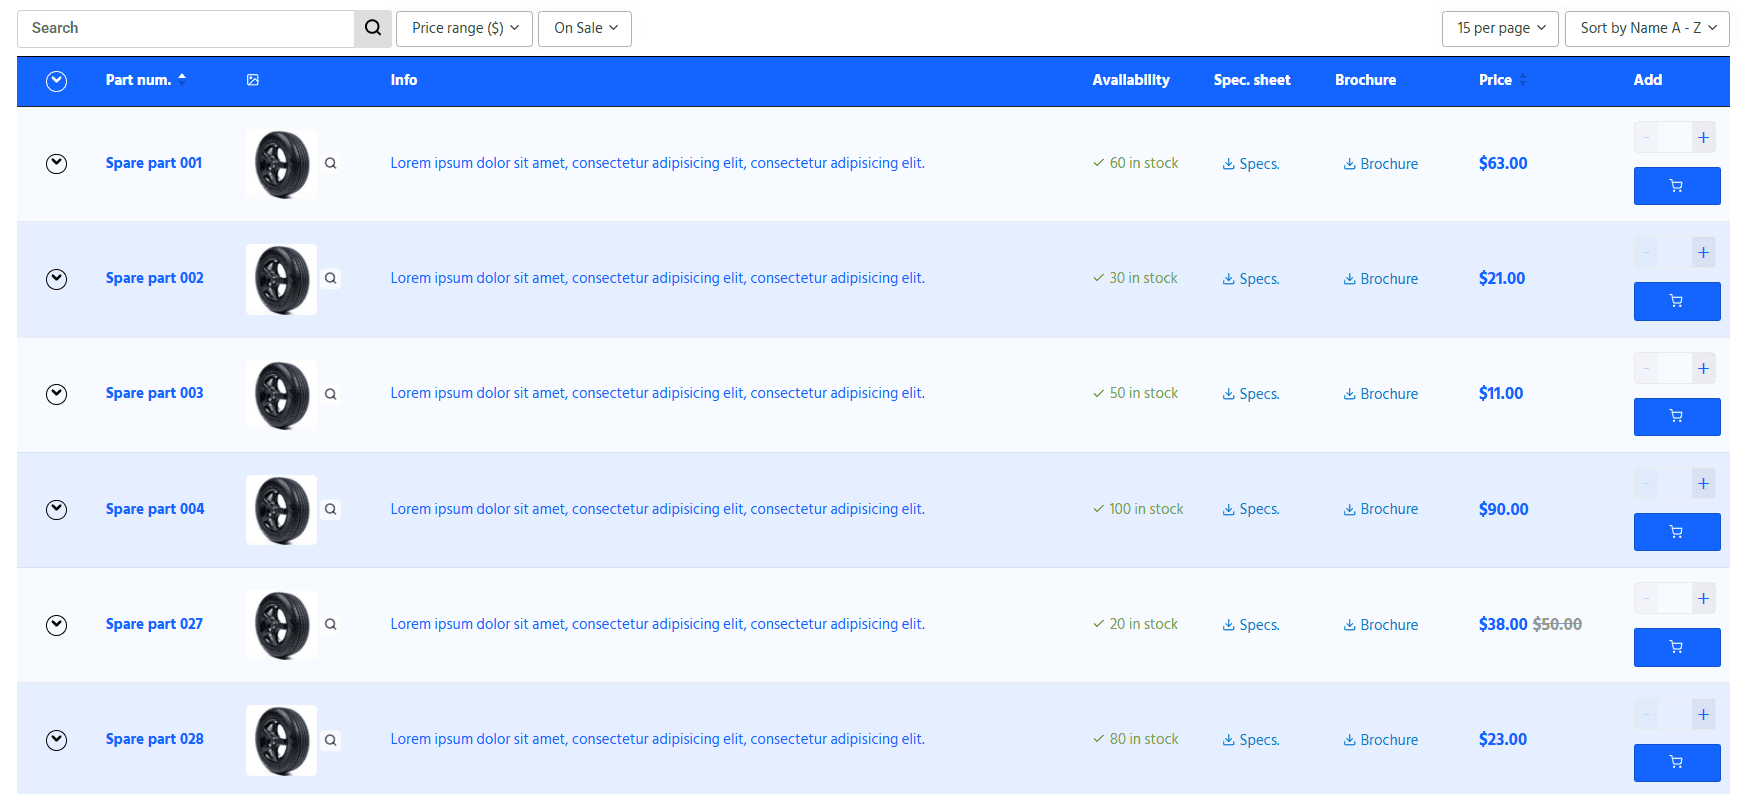The height and width of the screenshot is (794, 1761).
Task: Expand row details for Spare part 004
Action: tap(57, 510)
